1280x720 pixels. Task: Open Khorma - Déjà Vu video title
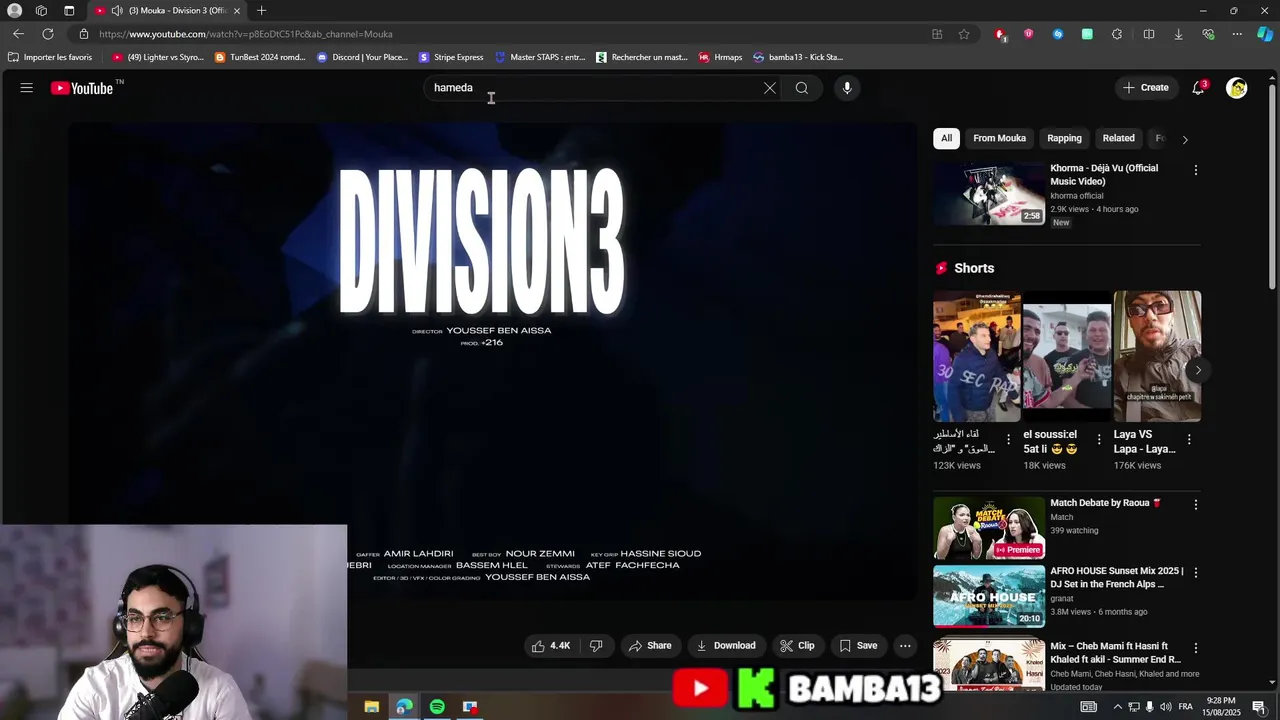click(x=1104, y=175)
